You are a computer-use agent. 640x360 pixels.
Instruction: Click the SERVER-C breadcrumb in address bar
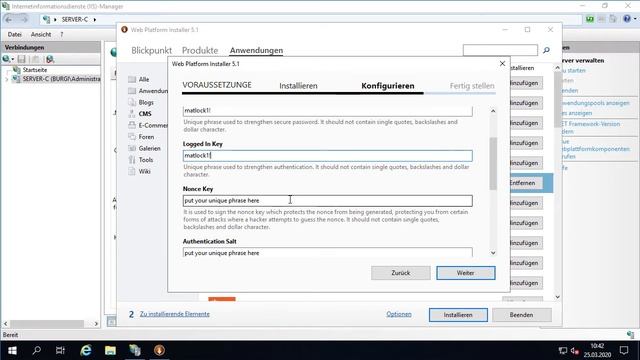[75, 19]
